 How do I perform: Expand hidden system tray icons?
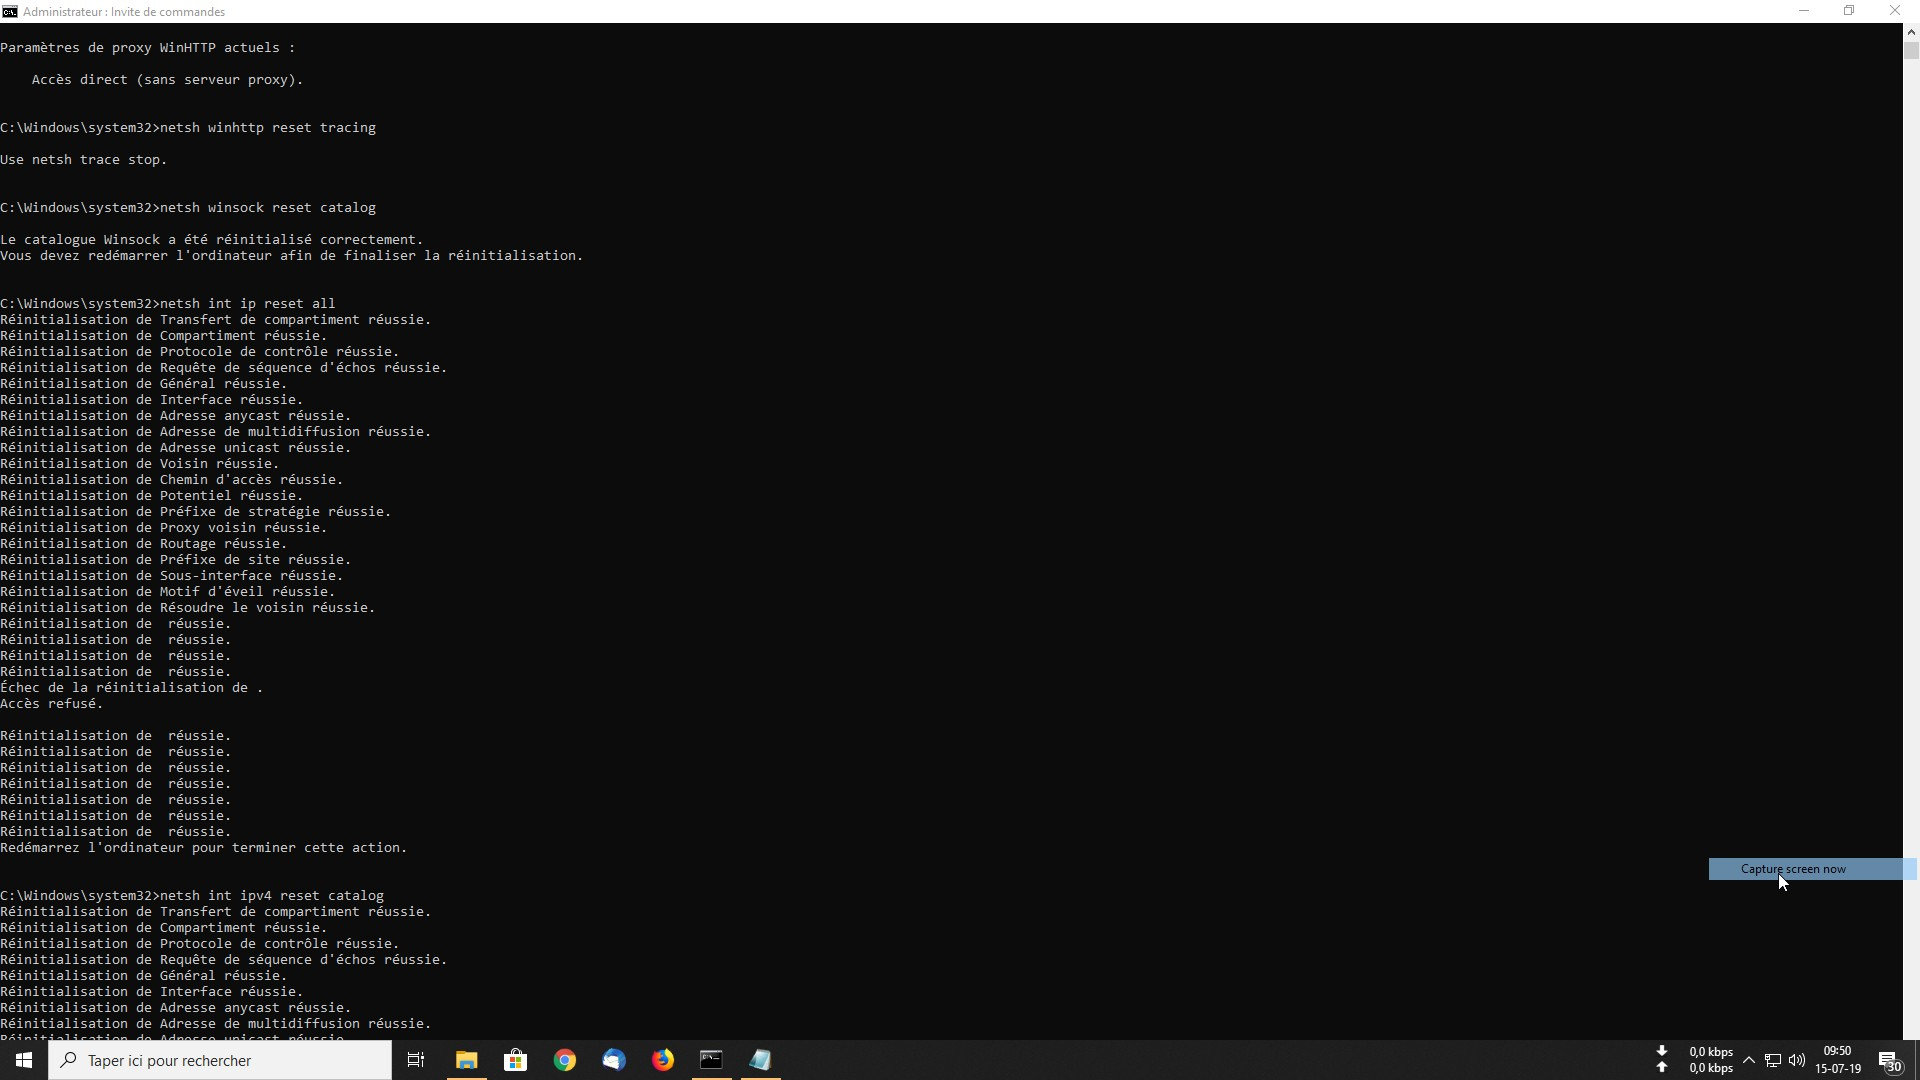coord(1749,1060)
